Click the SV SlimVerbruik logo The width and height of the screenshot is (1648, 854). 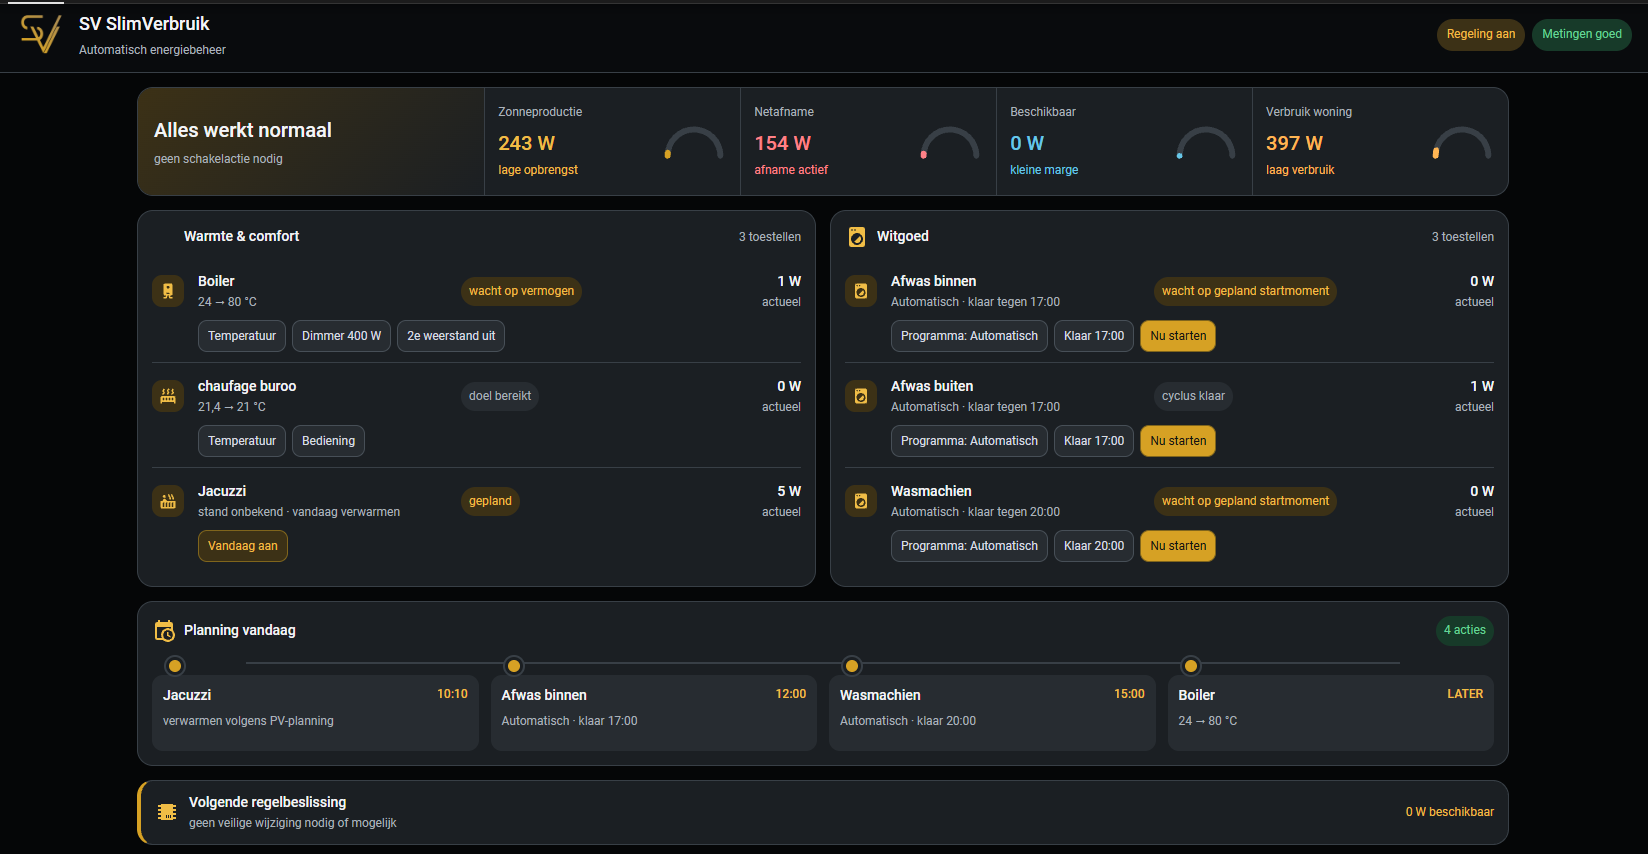pos(41,35)
